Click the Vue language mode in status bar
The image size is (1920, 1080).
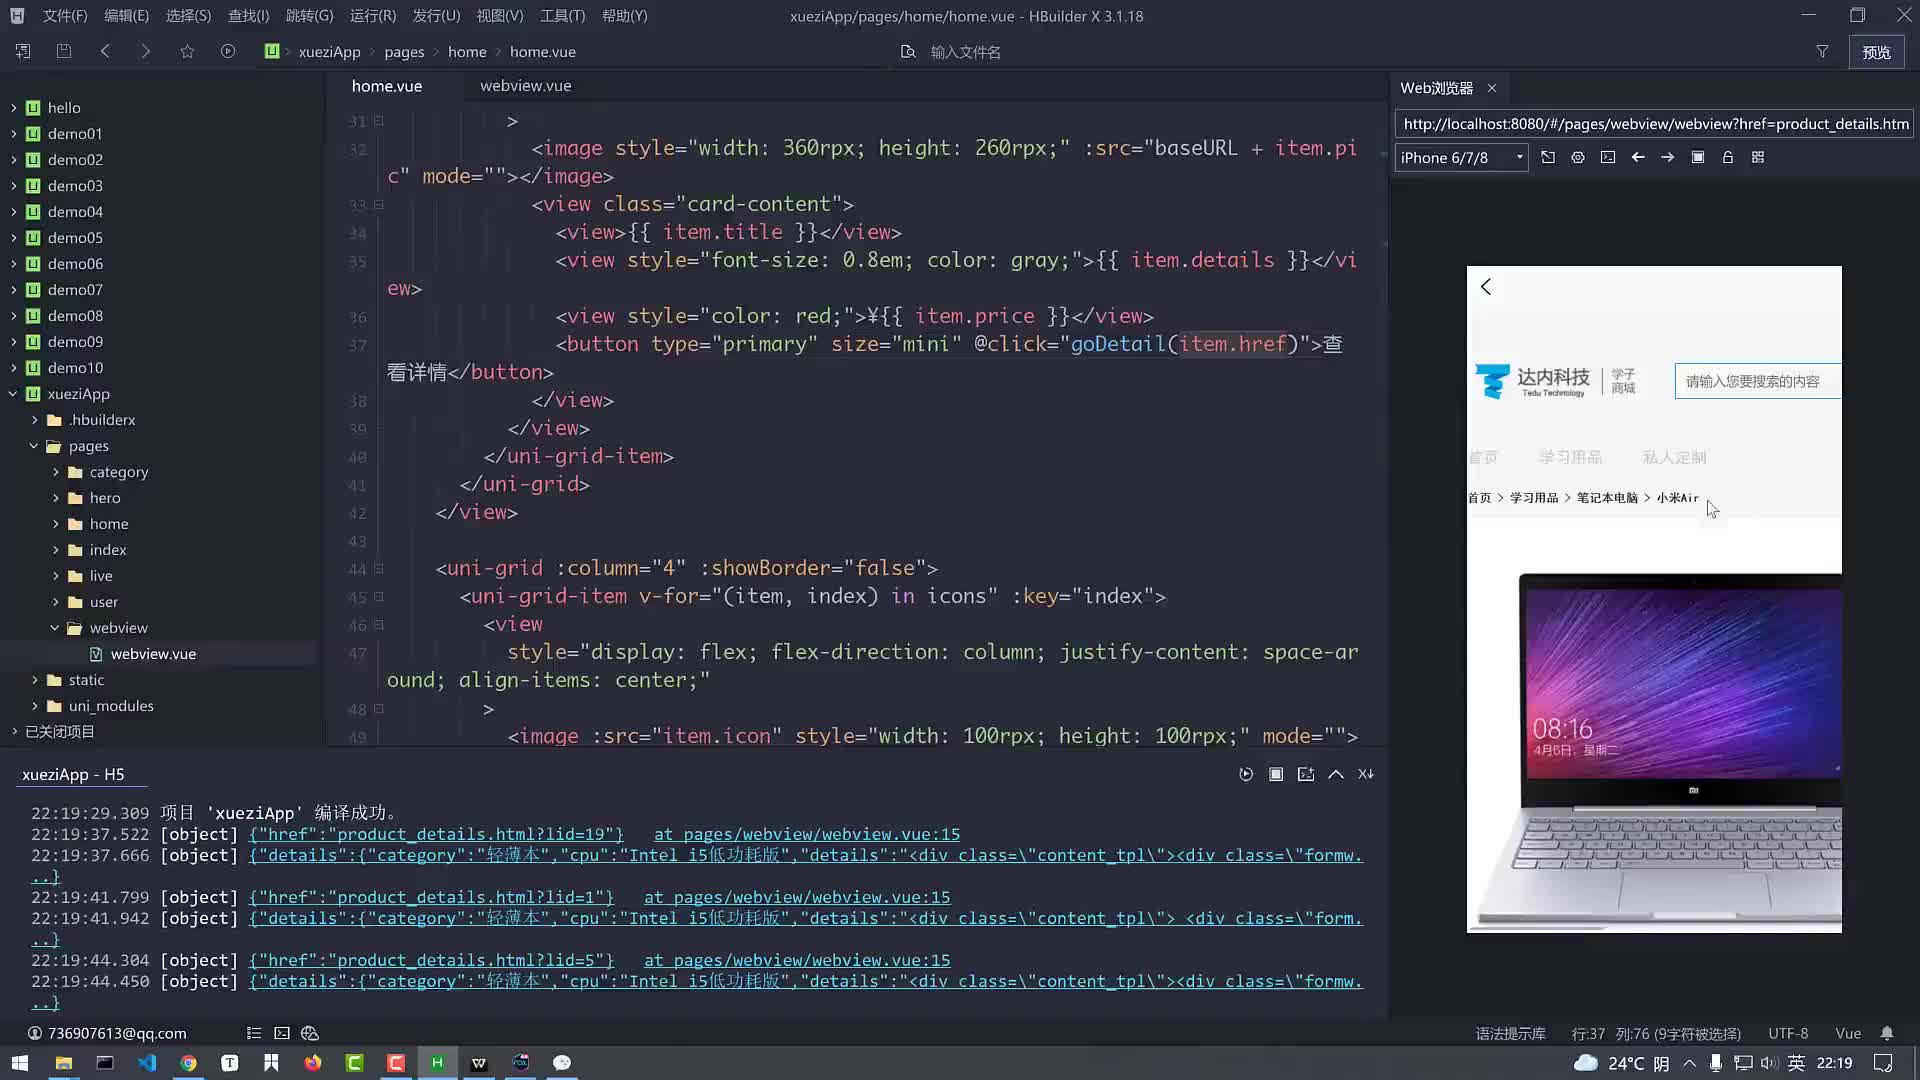pyautogui.click(x=1848, y=1034)
